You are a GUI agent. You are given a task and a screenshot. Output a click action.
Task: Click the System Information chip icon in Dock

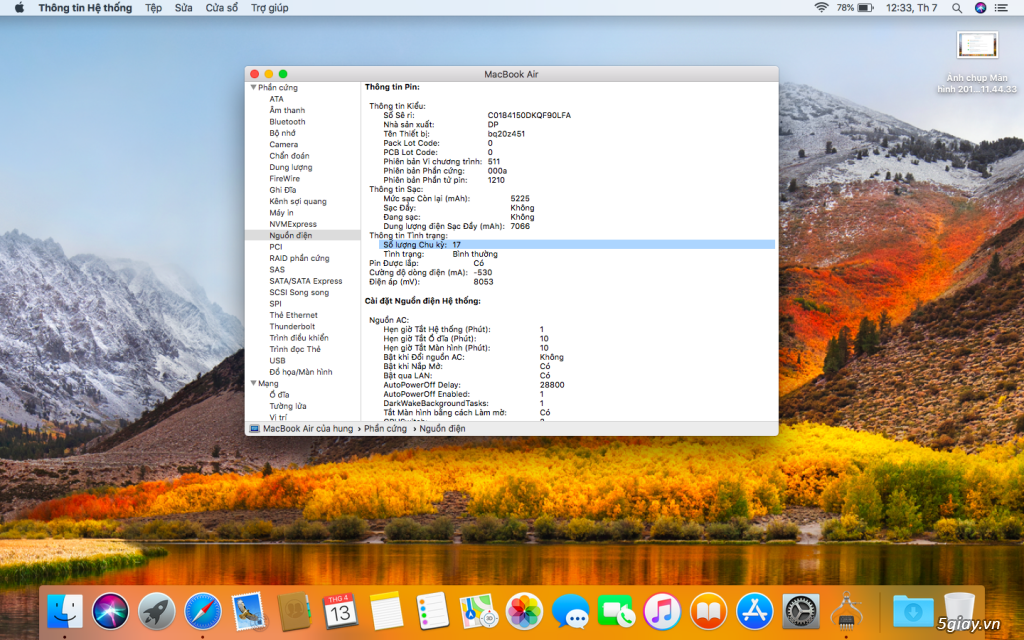coord(846,611)
